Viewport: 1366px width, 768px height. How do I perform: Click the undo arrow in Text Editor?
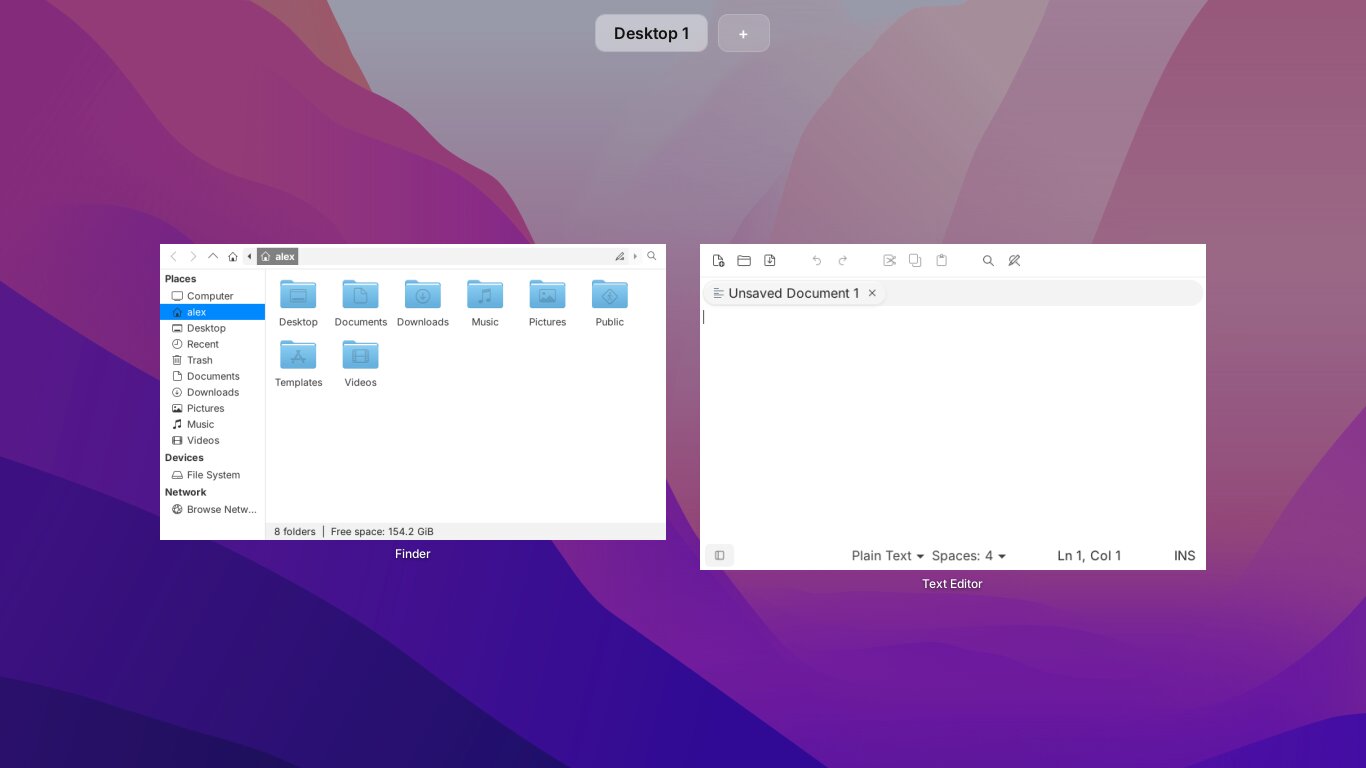(x=817, y=261)
